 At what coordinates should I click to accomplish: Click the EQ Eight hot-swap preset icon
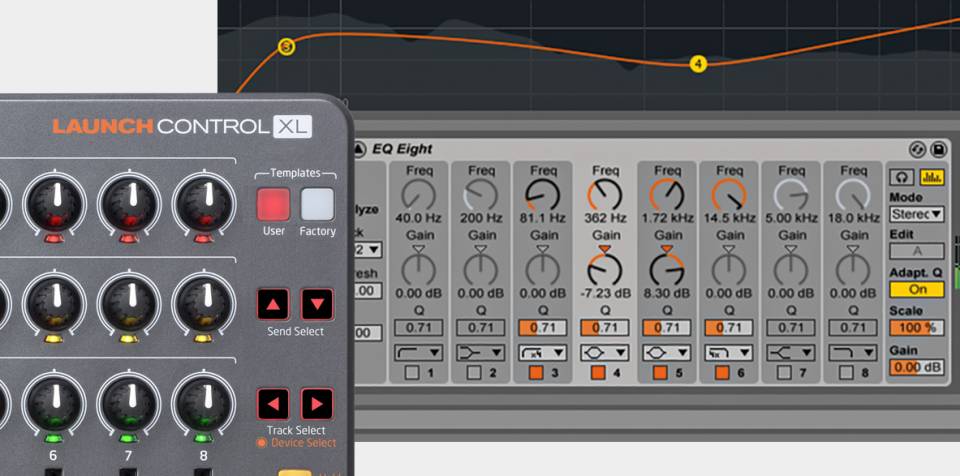click(917, 150)
